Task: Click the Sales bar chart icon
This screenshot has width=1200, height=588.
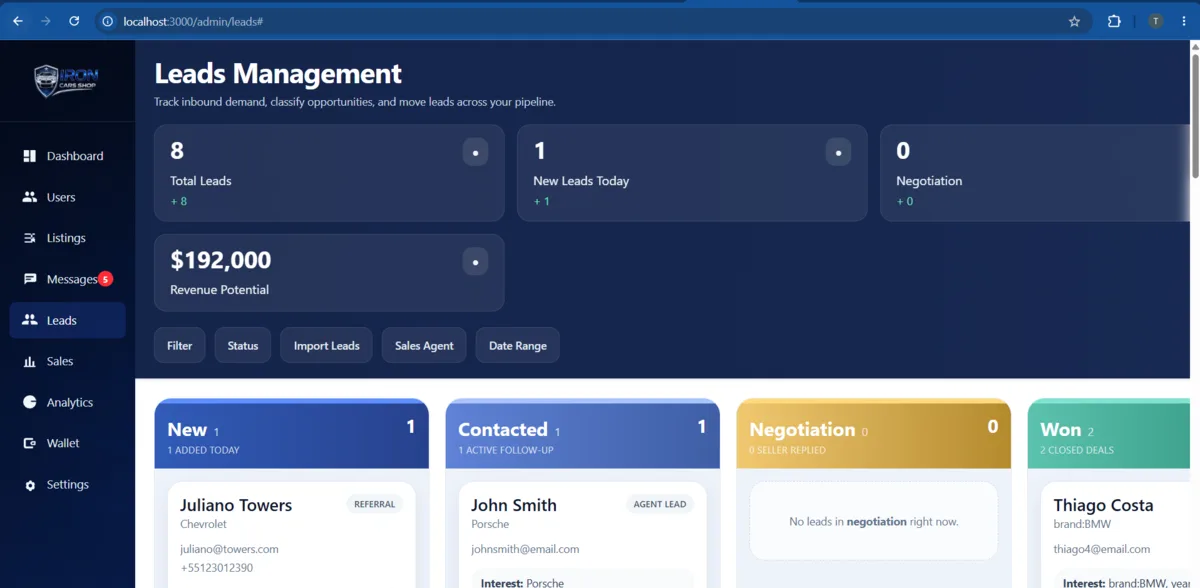Action: [30, 361]
